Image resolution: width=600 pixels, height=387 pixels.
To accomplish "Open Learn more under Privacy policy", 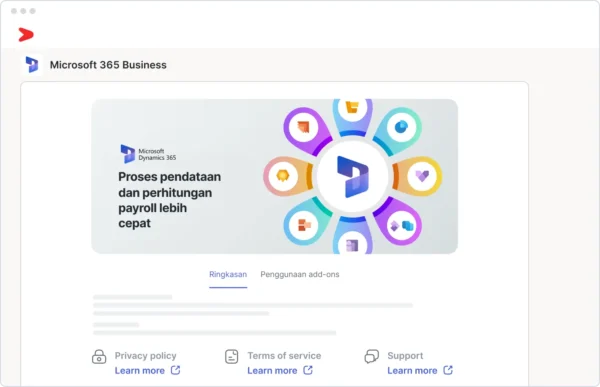I will click(140, 371).
